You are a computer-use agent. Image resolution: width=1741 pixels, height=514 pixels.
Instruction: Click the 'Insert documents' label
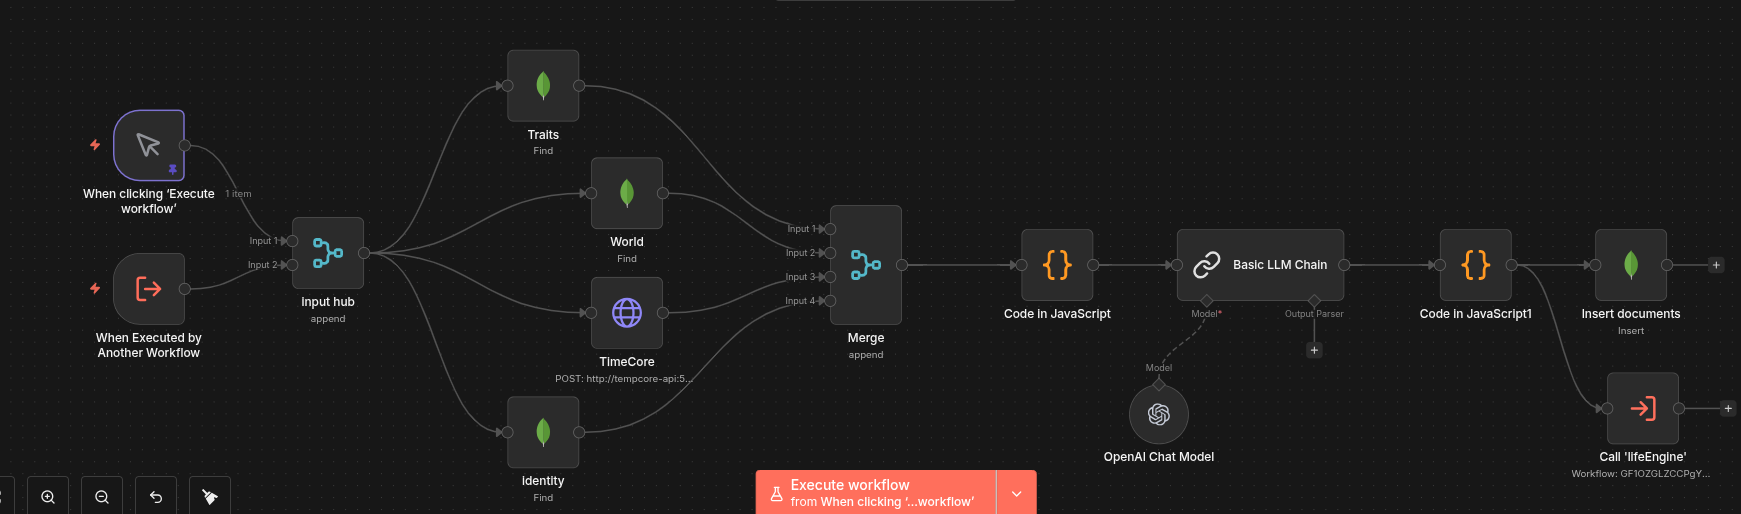click(x=1631, y=314)
